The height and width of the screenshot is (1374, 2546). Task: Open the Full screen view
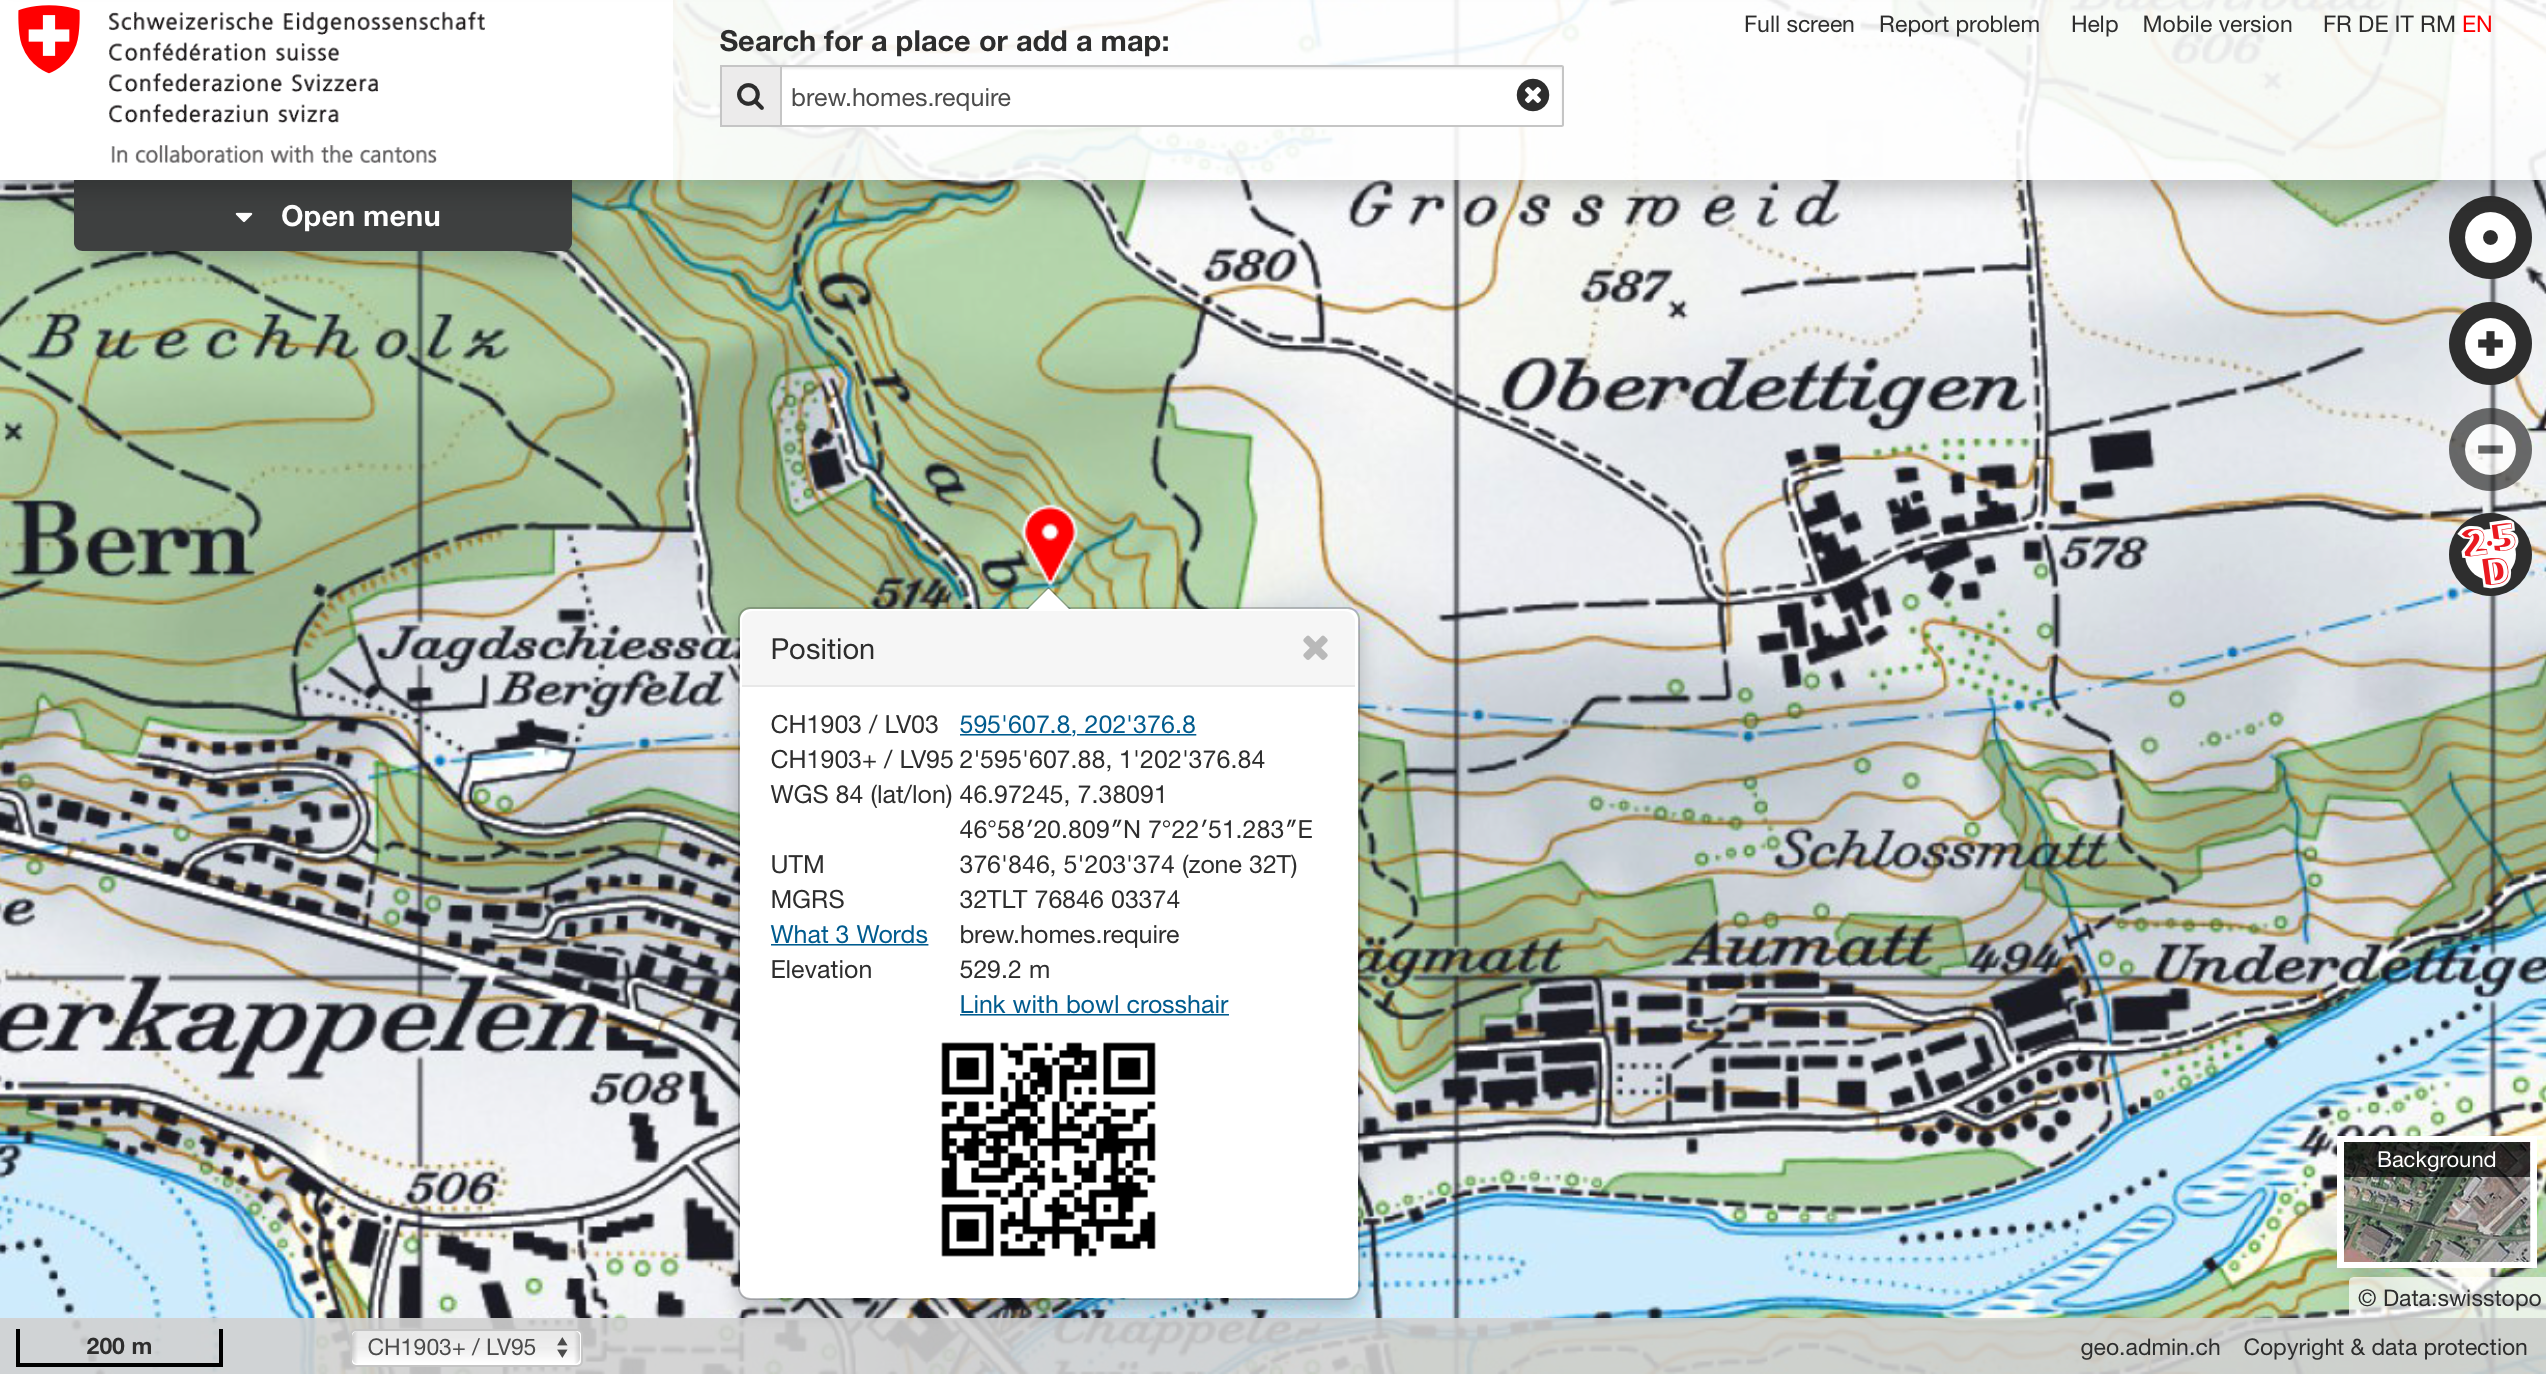[x=1798, y=24]
